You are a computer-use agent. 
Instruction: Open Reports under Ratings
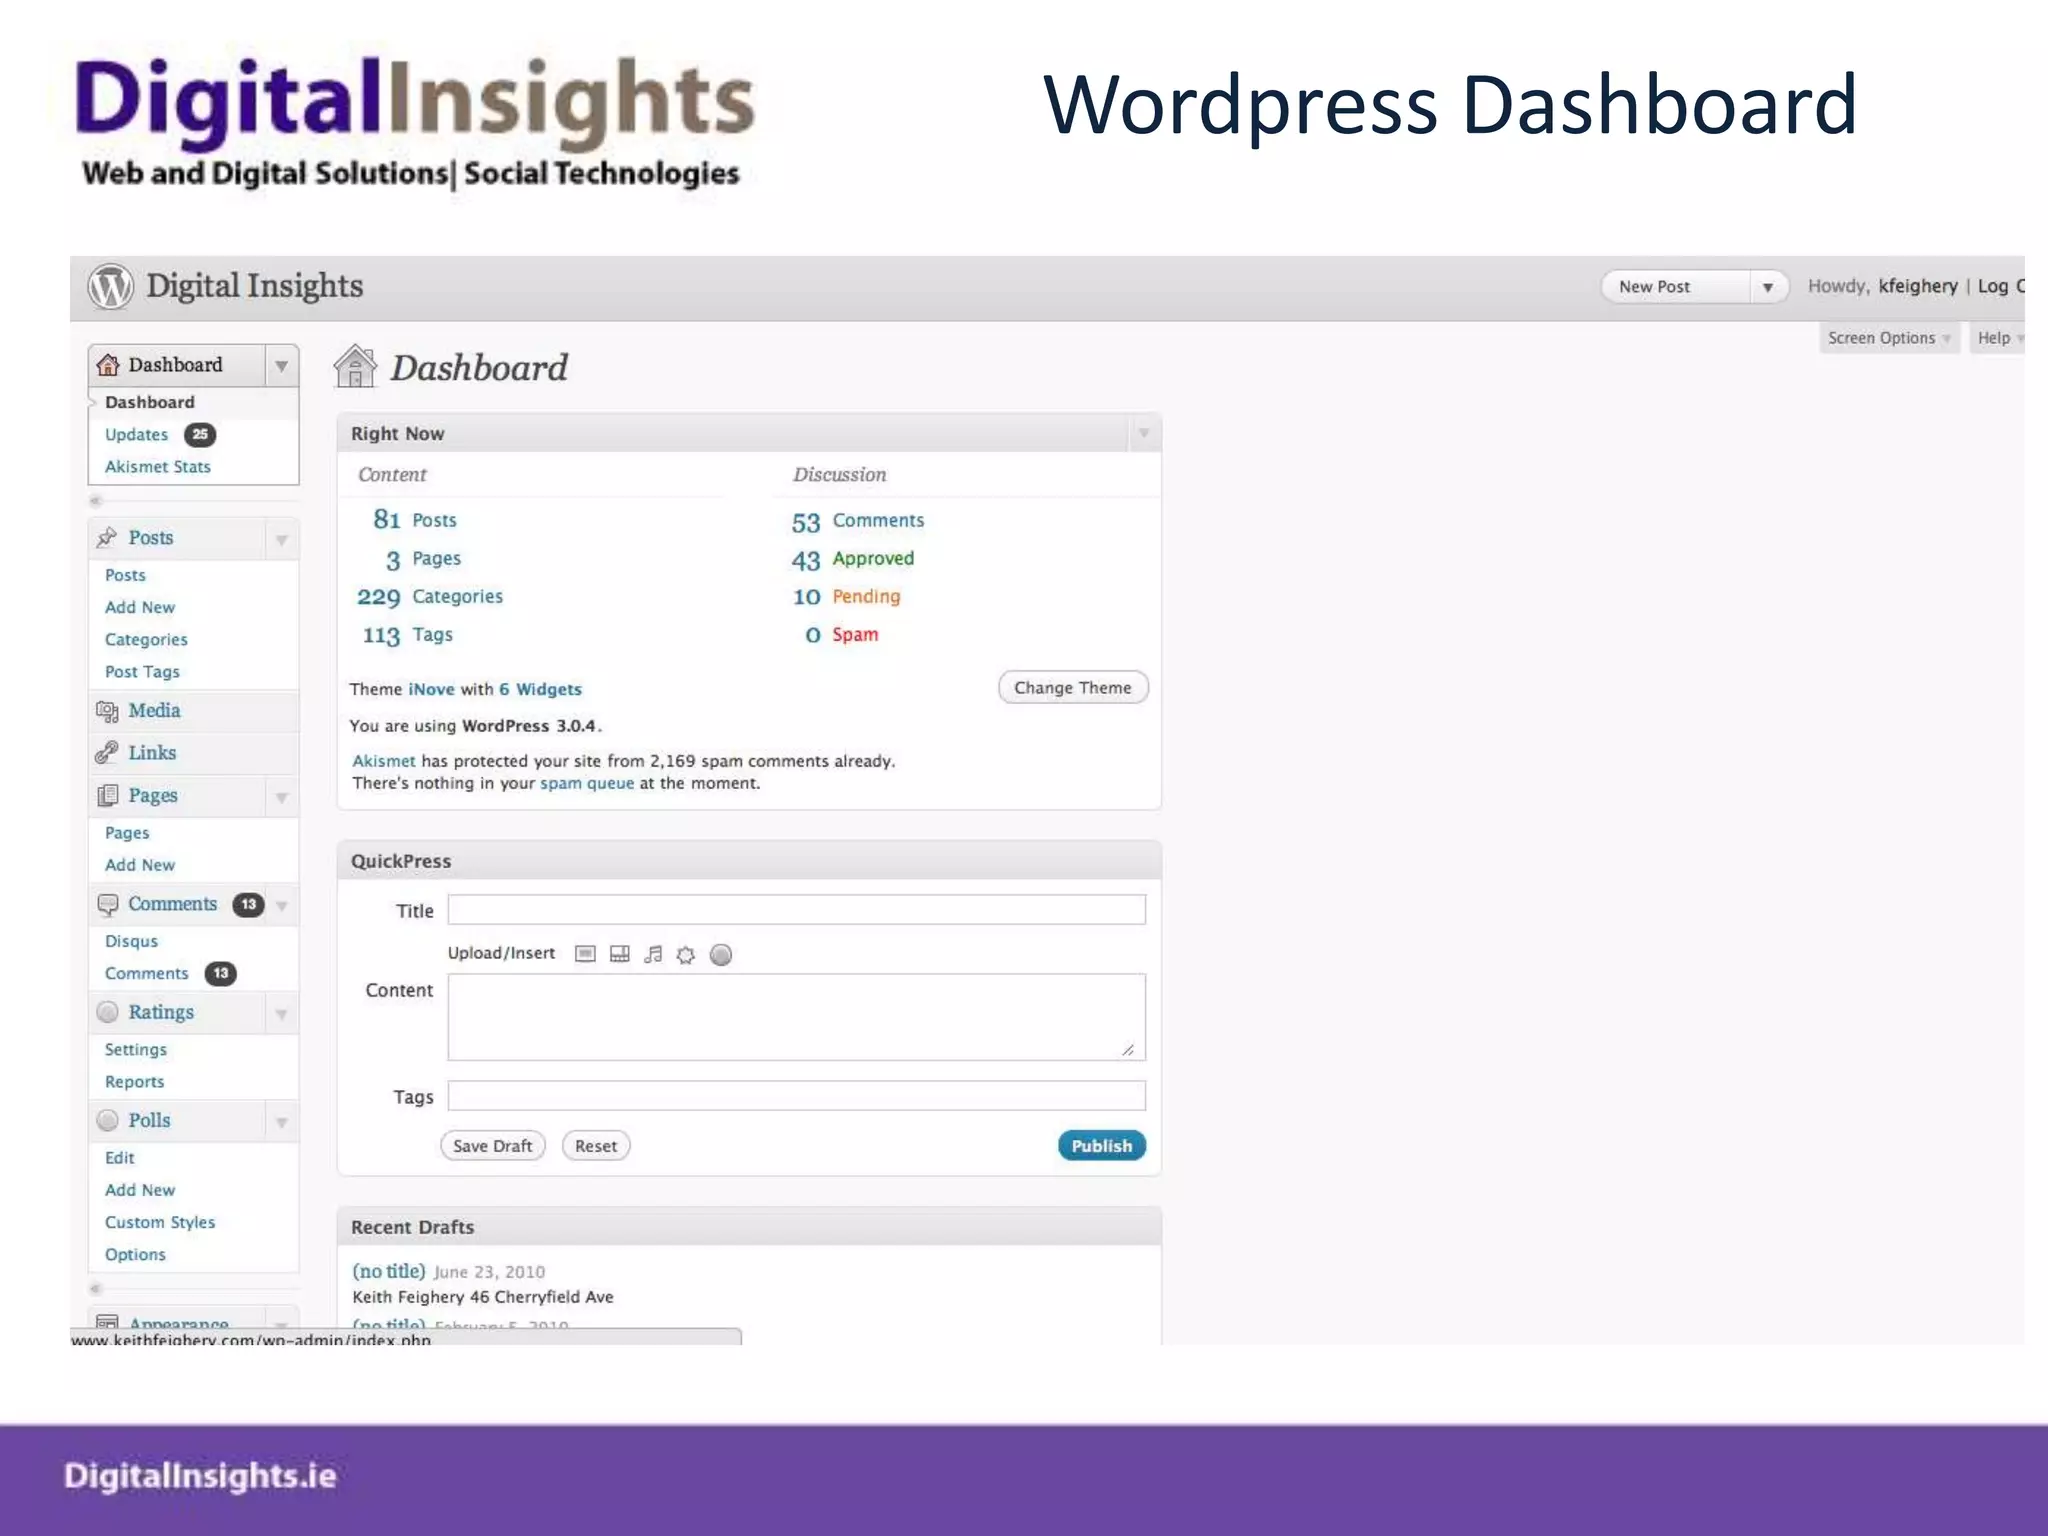(134, 1082)
